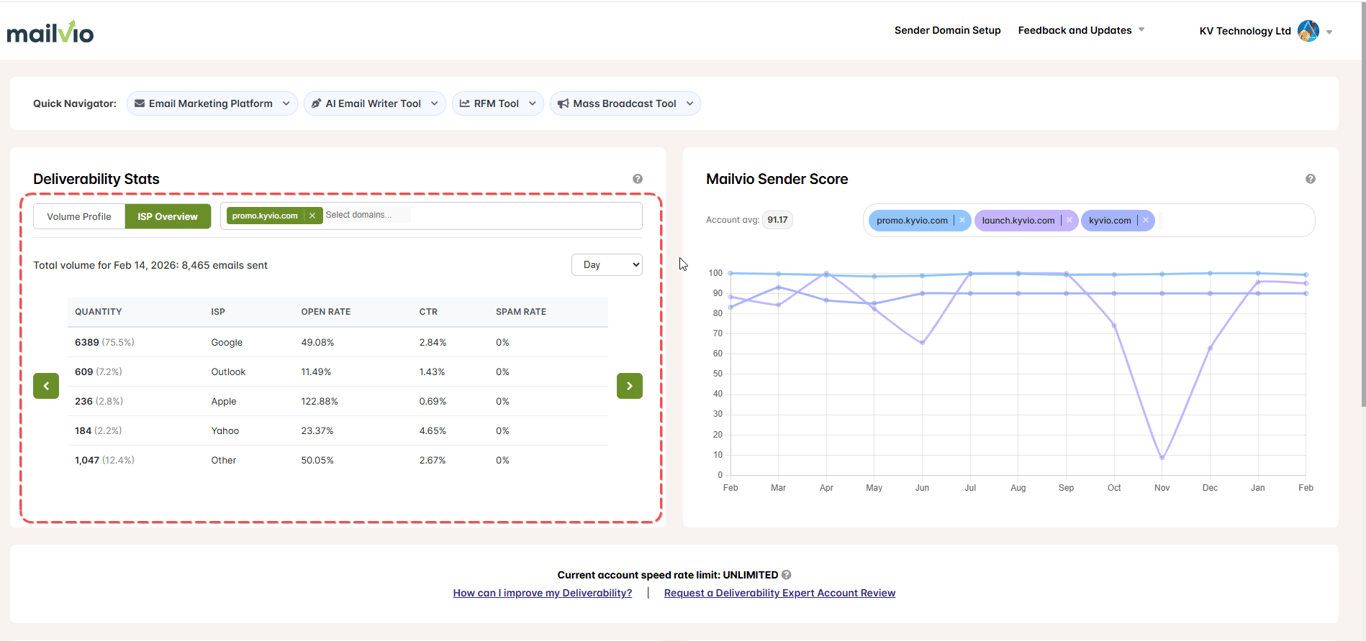The width and height of the screenshot is (1366, 641).
Task: Sort by QUANTITY column header
Action: [98, 312]
